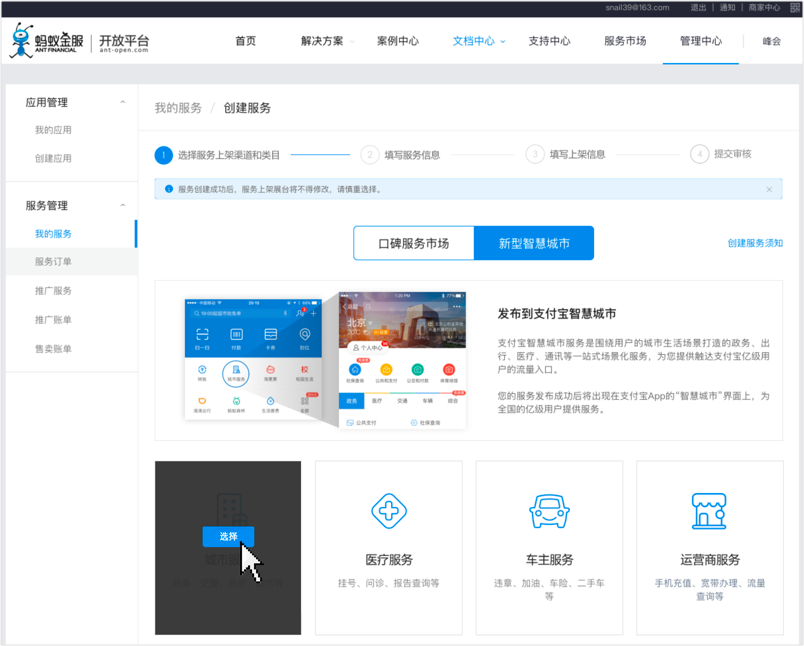Expand the 文档中心 dropdown arrow

pos(503,42)
